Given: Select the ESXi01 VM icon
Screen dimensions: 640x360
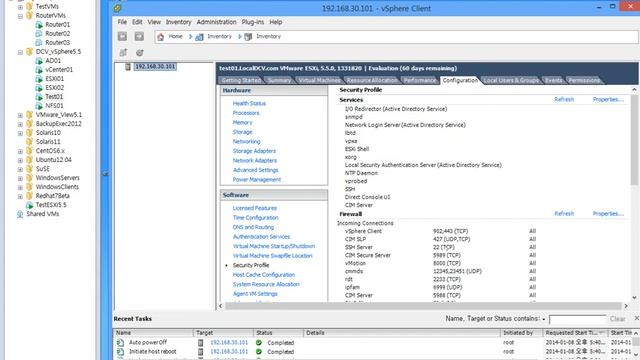Looking at the screenshot, I should 39,78.
